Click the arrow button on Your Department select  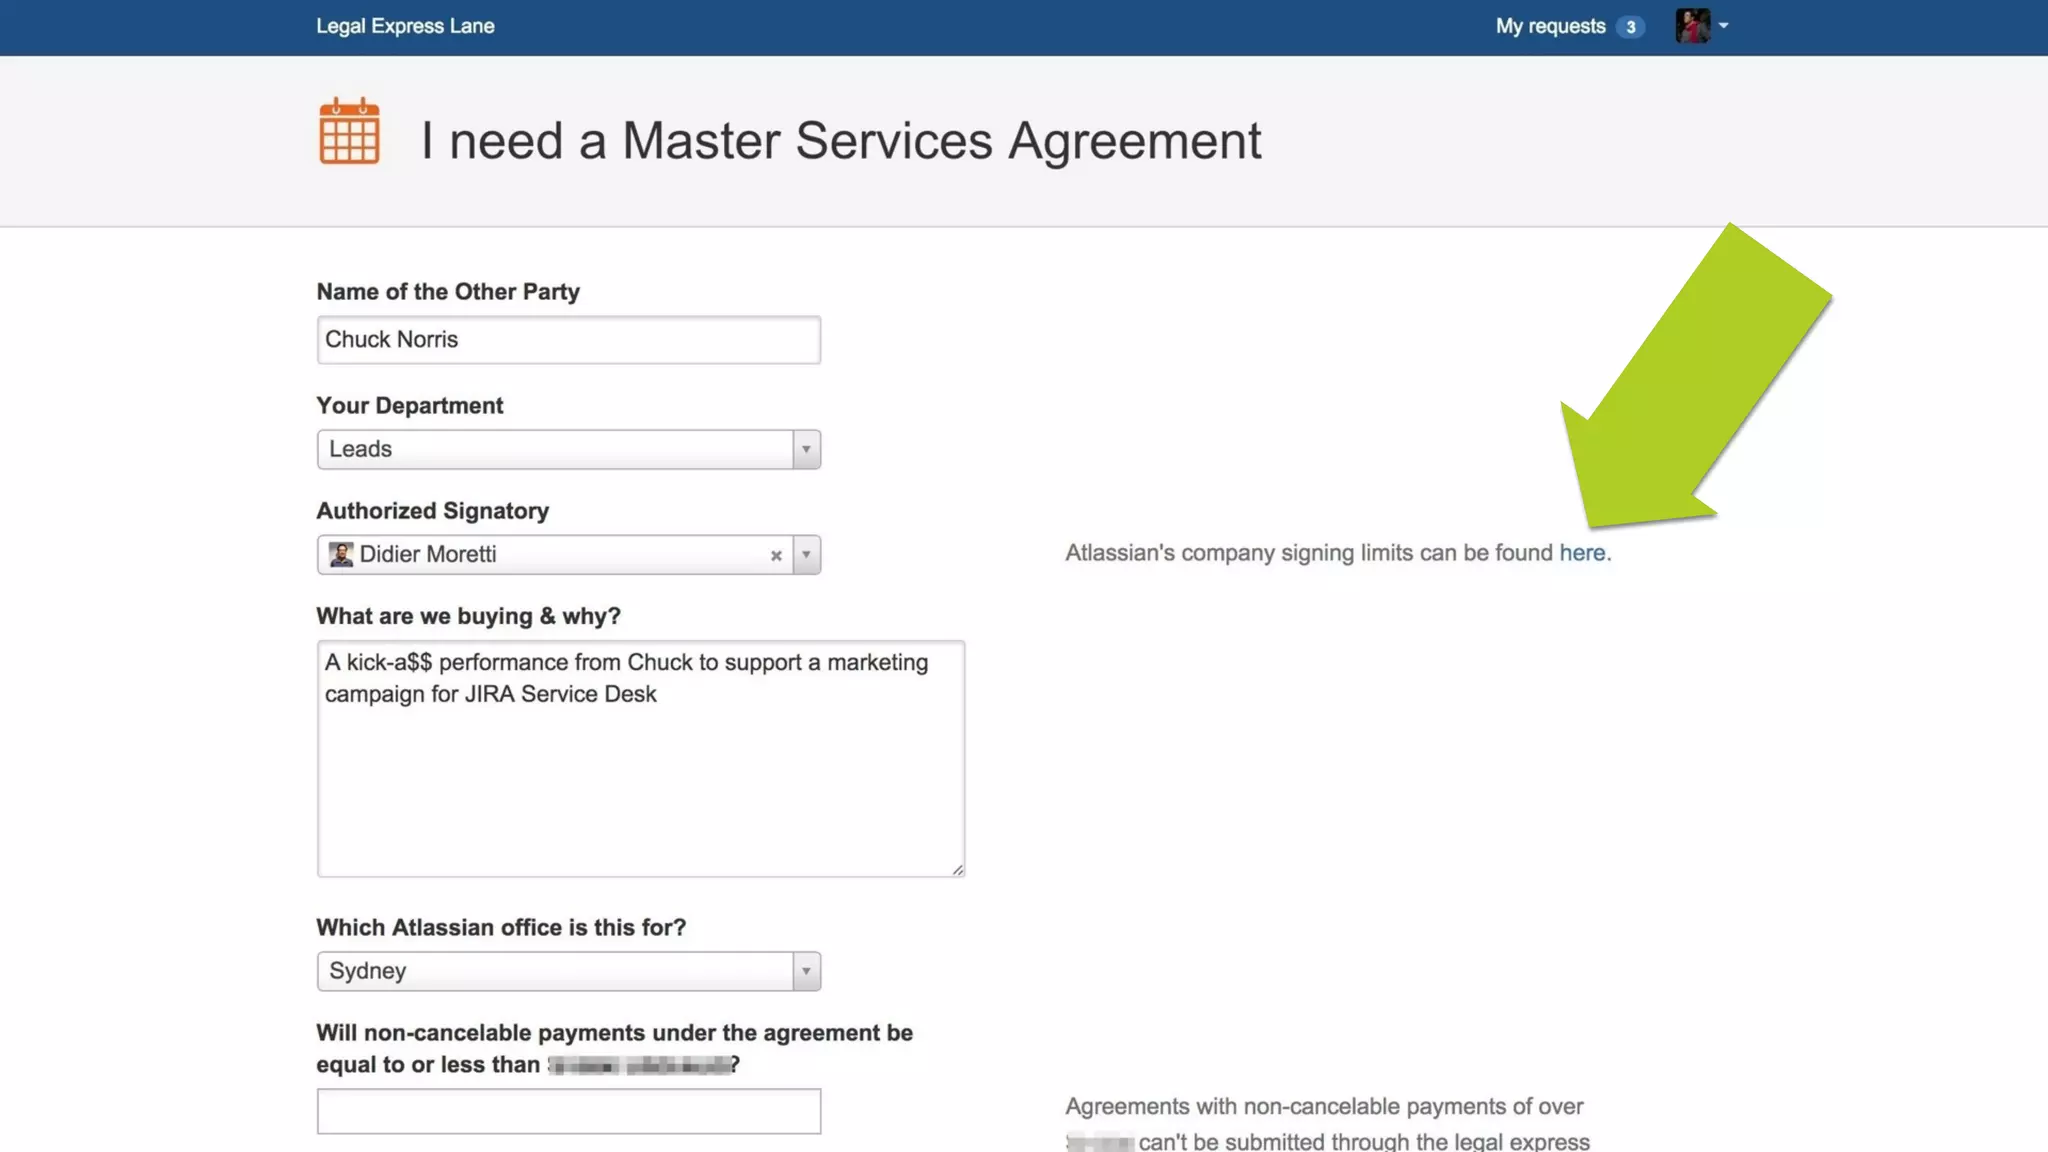pyautogui.click(x=806, y=449)
